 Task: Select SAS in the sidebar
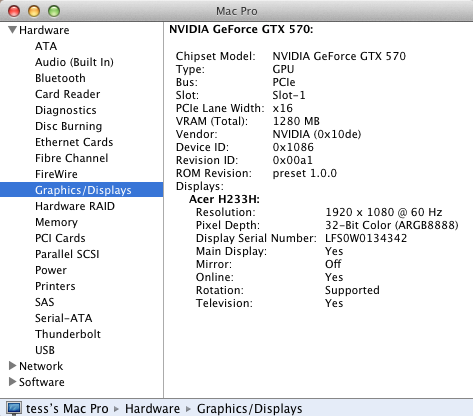click(x=45, y=302)
